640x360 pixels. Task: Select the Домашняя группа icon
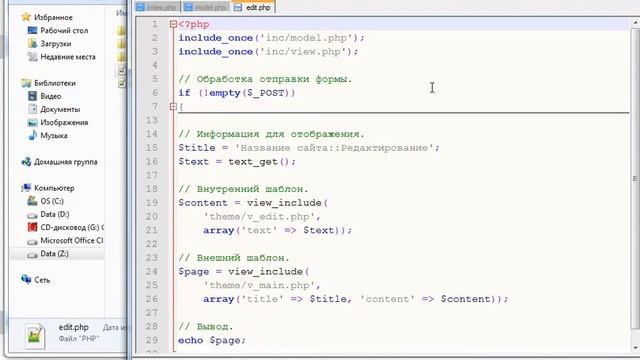26,162
